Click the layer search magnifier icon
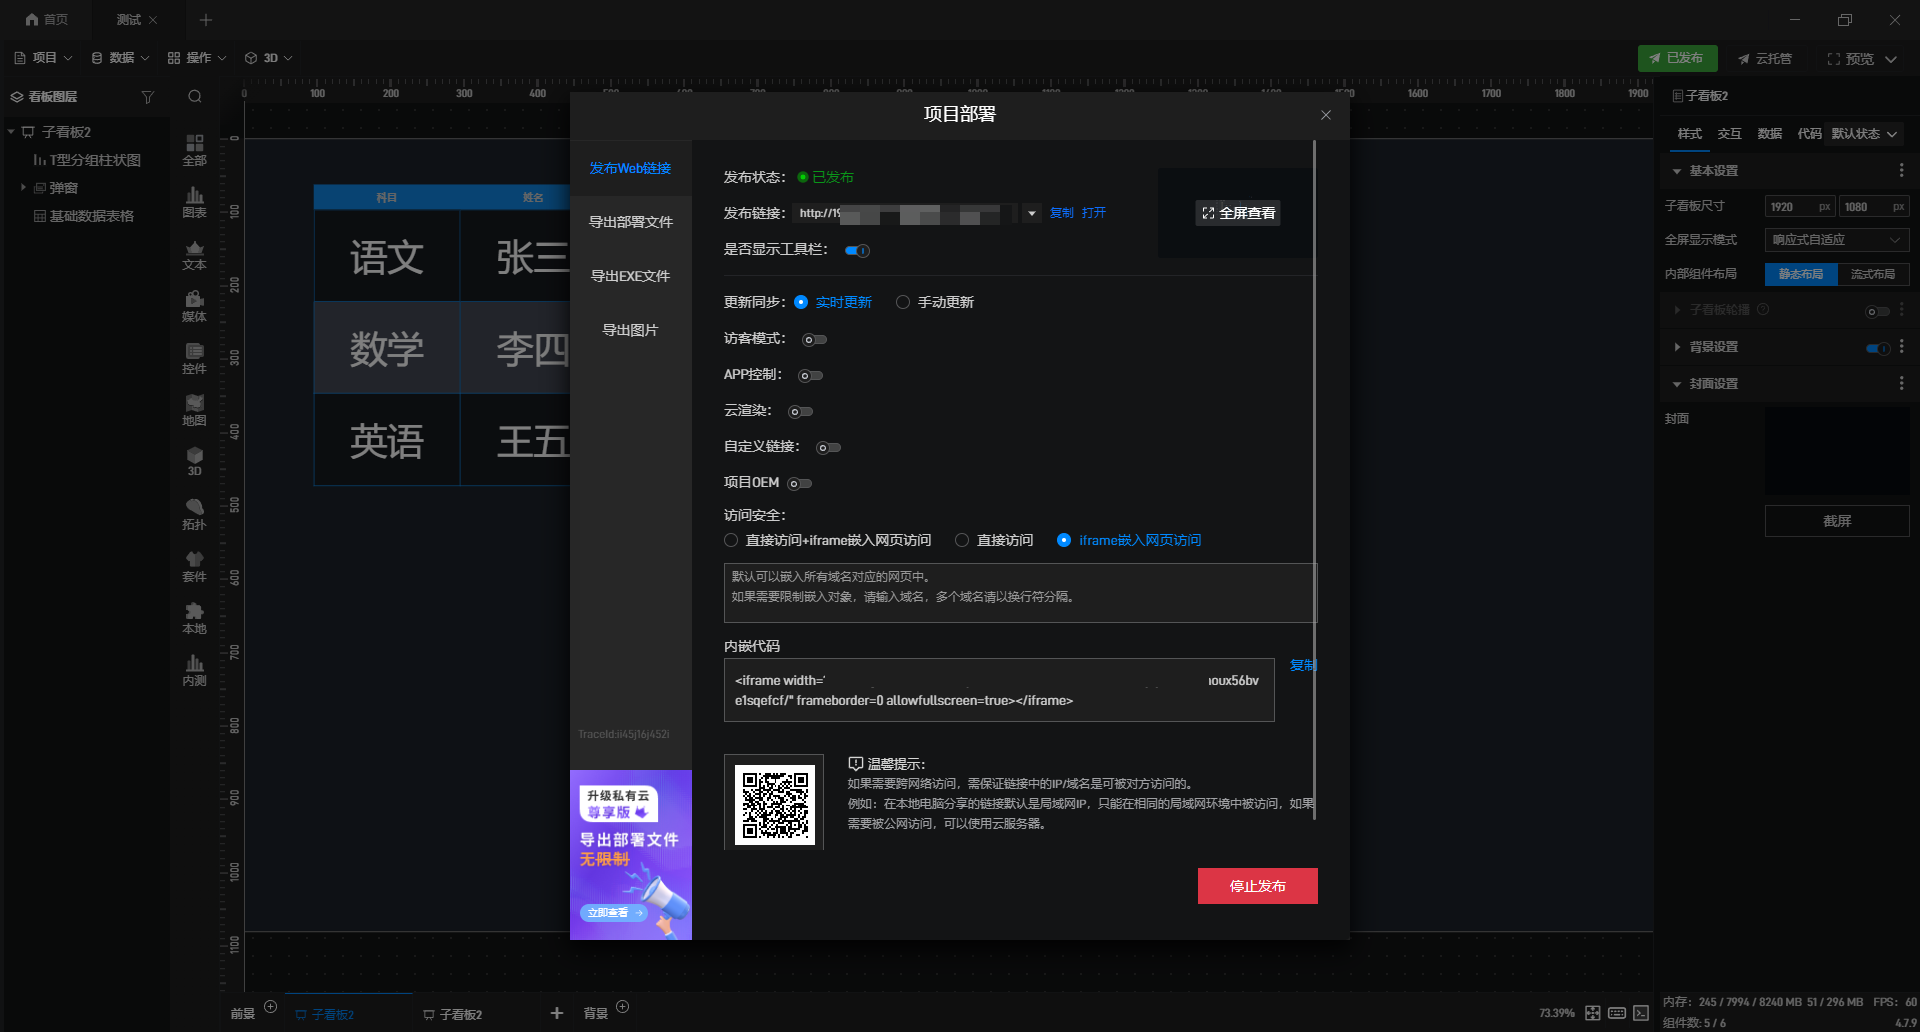 [195, 97]
